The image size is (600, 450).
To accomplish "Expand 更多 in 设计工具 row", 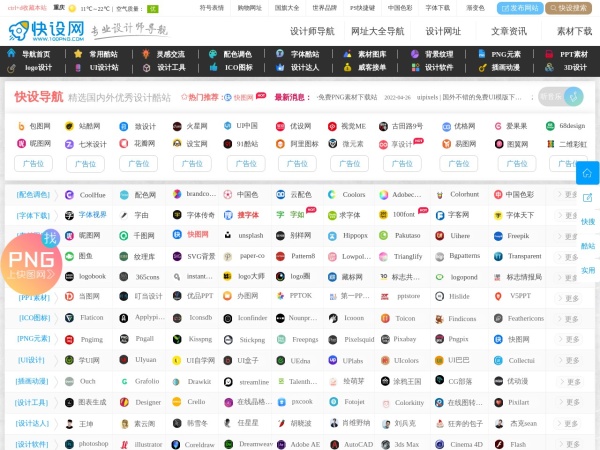I will click(x=569, y=402).
